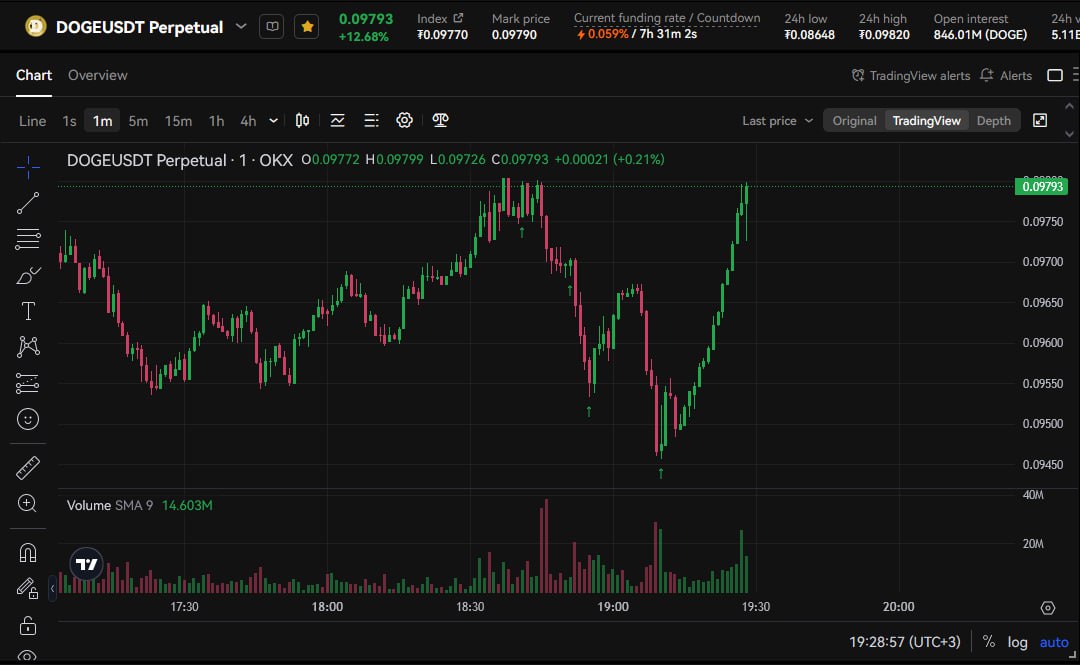Screen dimensions: 1080x665
Task: Toggle the hide drawings eye icon
Action: [28, 655]
